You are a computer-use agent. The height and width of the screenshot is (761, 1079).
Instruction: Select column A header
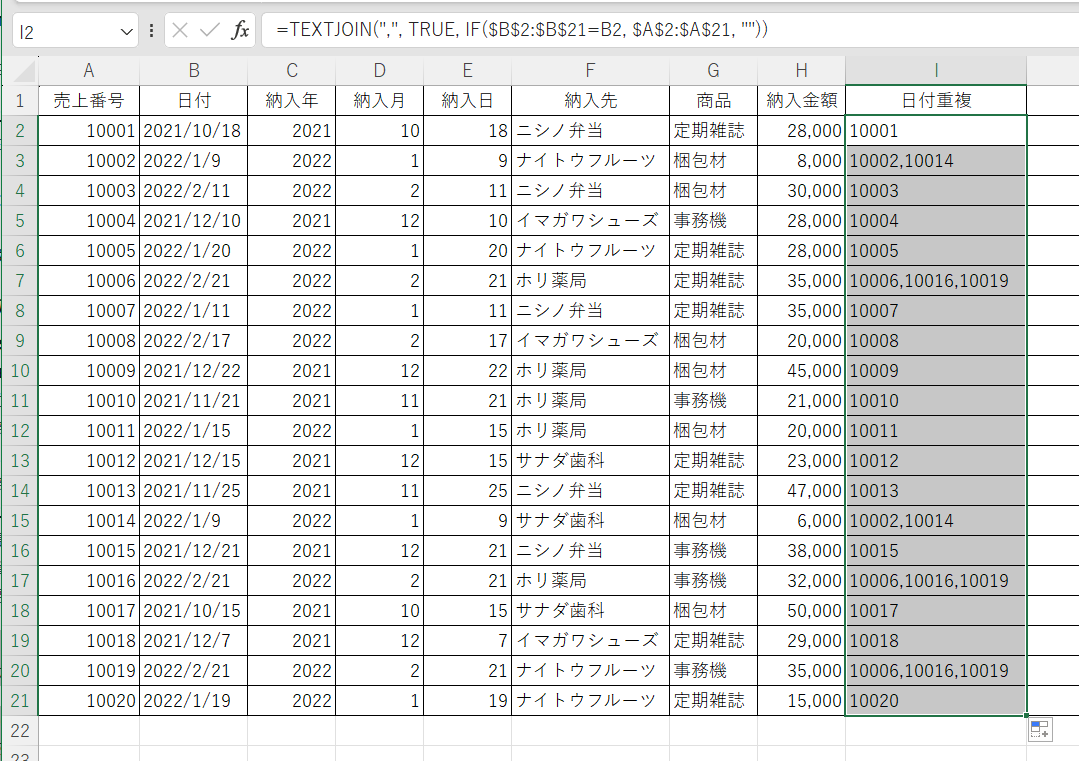click(89, 70)
